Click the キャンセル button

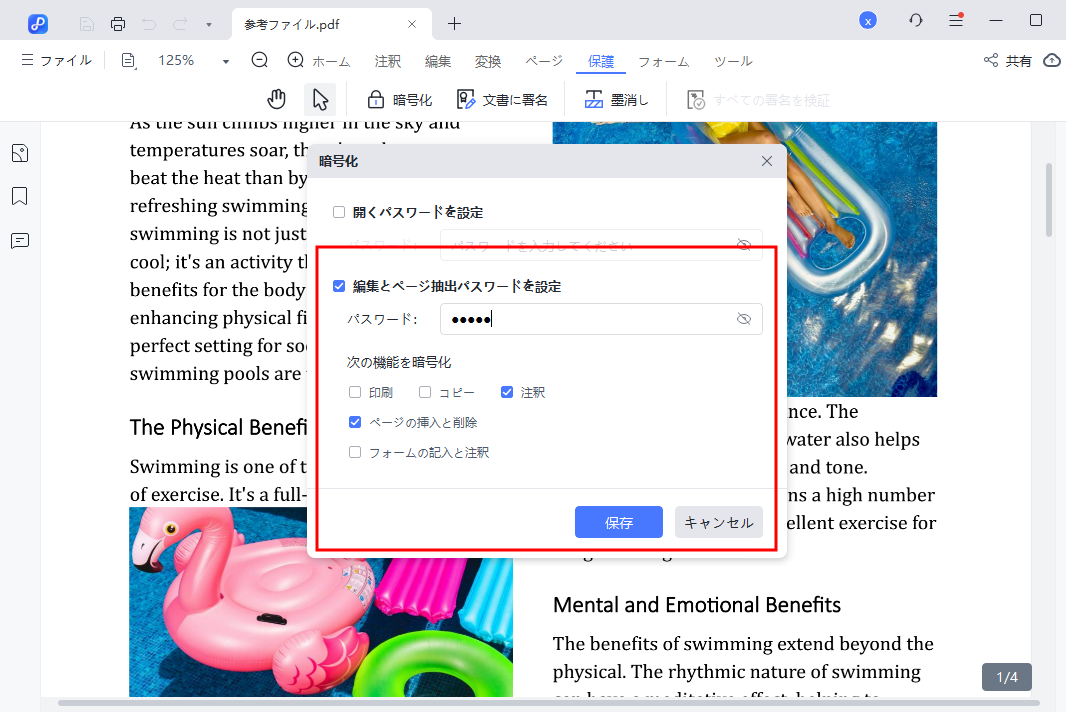719,522
